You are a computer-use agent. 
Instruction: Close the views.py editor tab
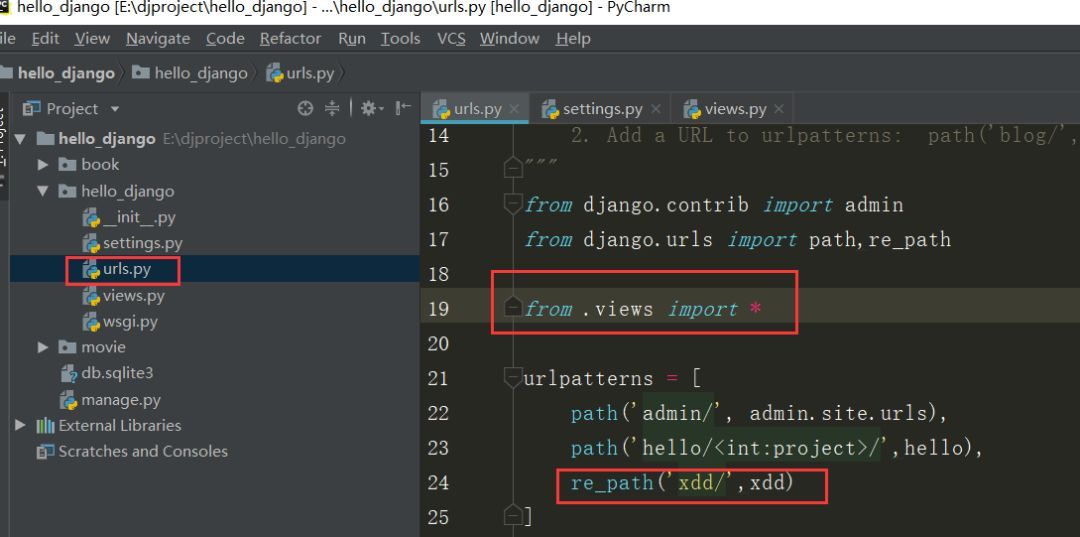tap(779, 109)
